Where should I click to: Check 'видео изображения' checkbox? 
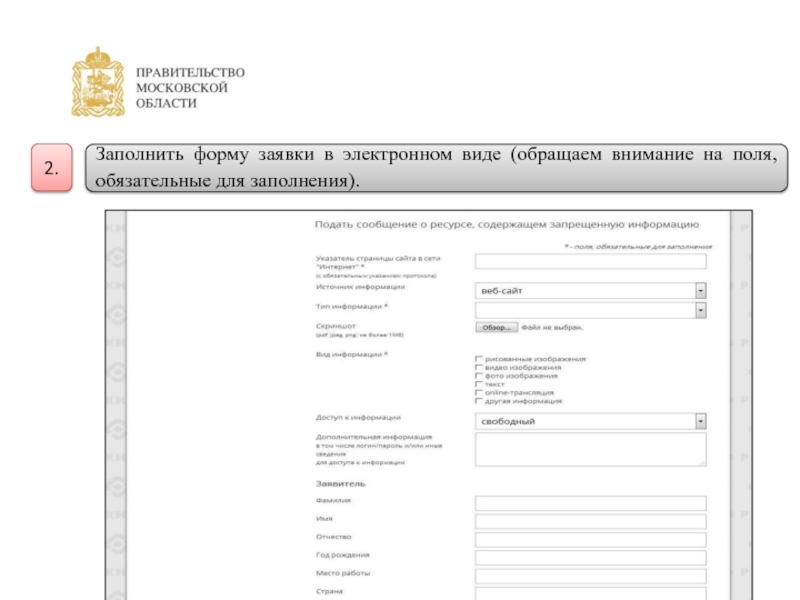click(x=479, y=367)
